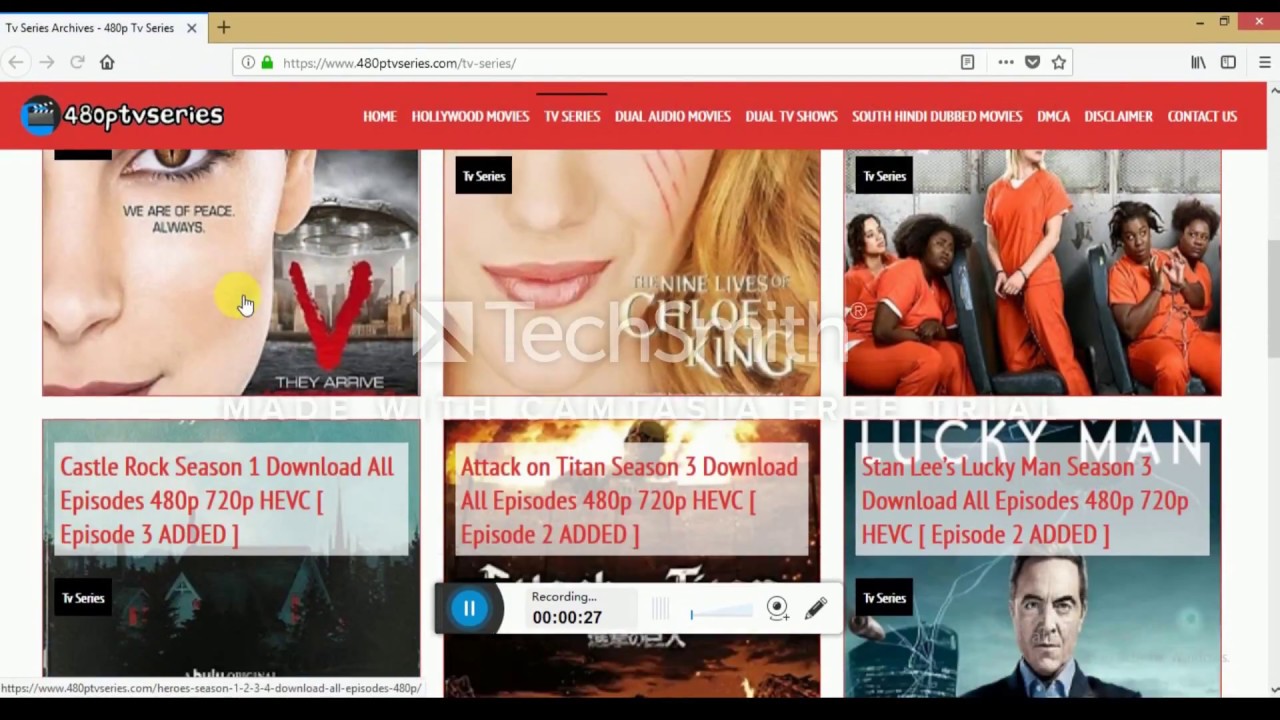Open HOLLYWOOD MOVIES menu item
This screenshot has height=720, width=1280.
(x=470, y=116)
